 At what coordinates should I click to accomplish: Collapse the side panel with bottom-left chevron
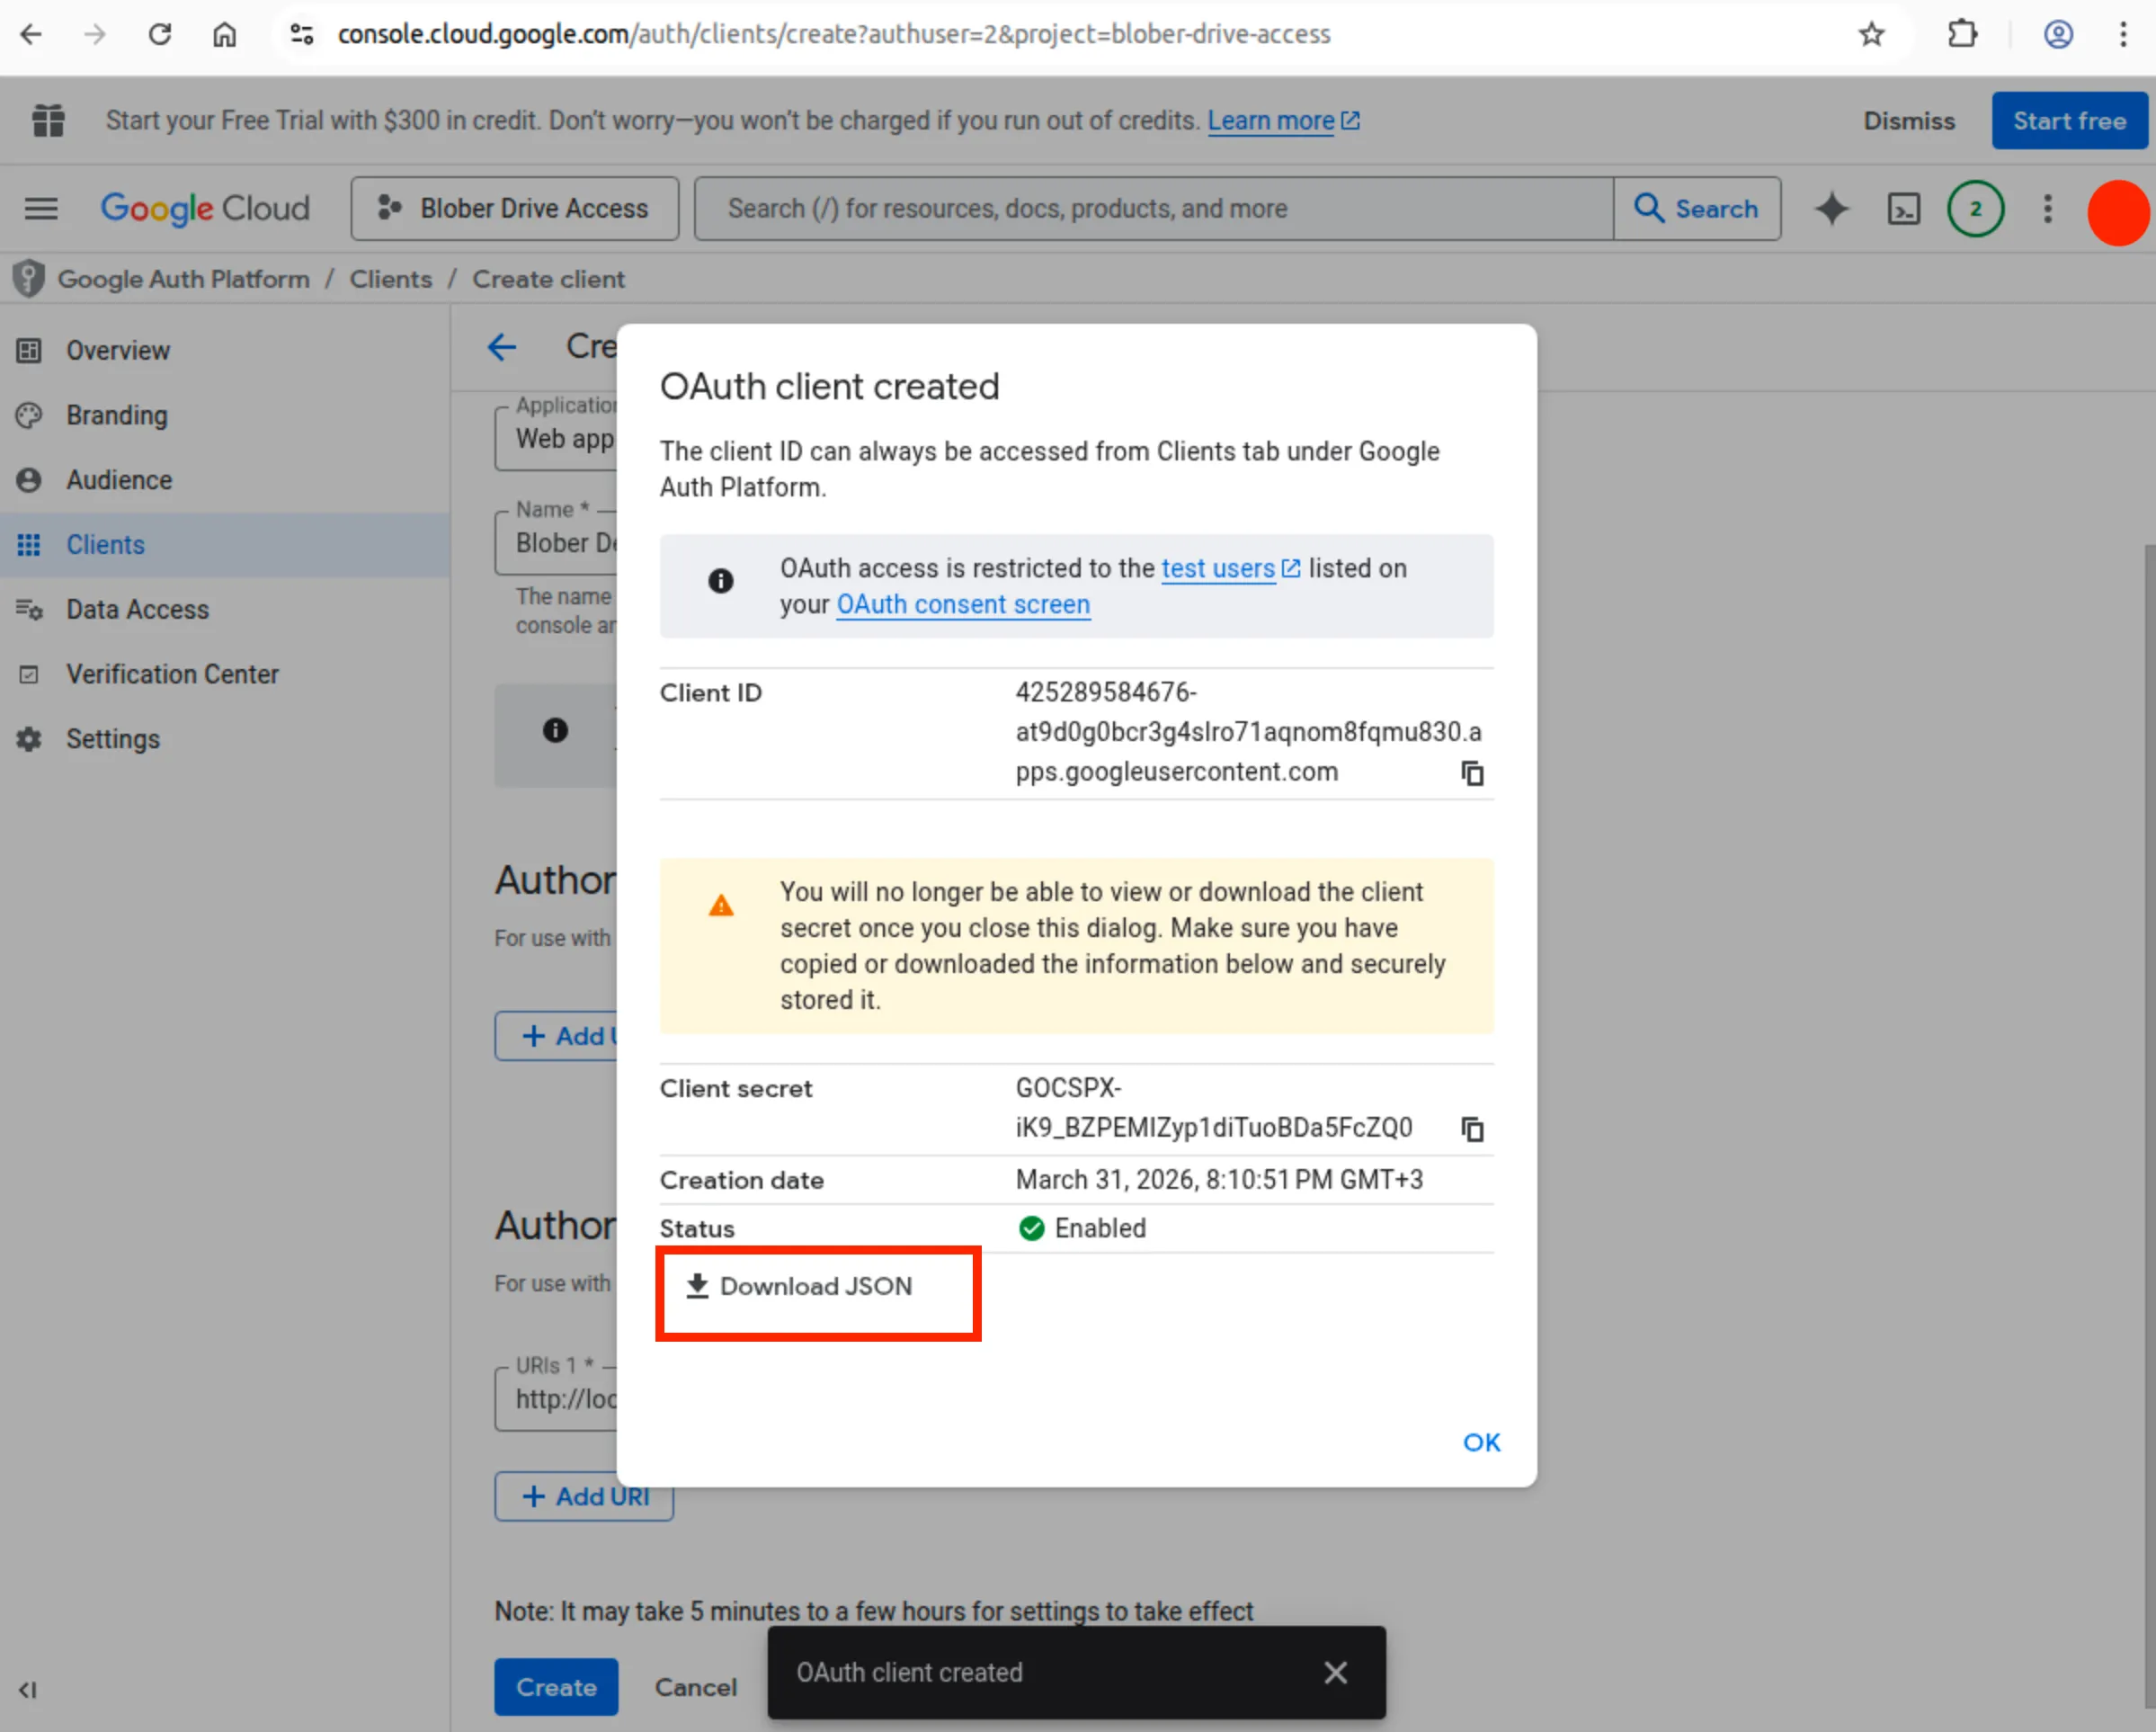[x=28, y=1690]
